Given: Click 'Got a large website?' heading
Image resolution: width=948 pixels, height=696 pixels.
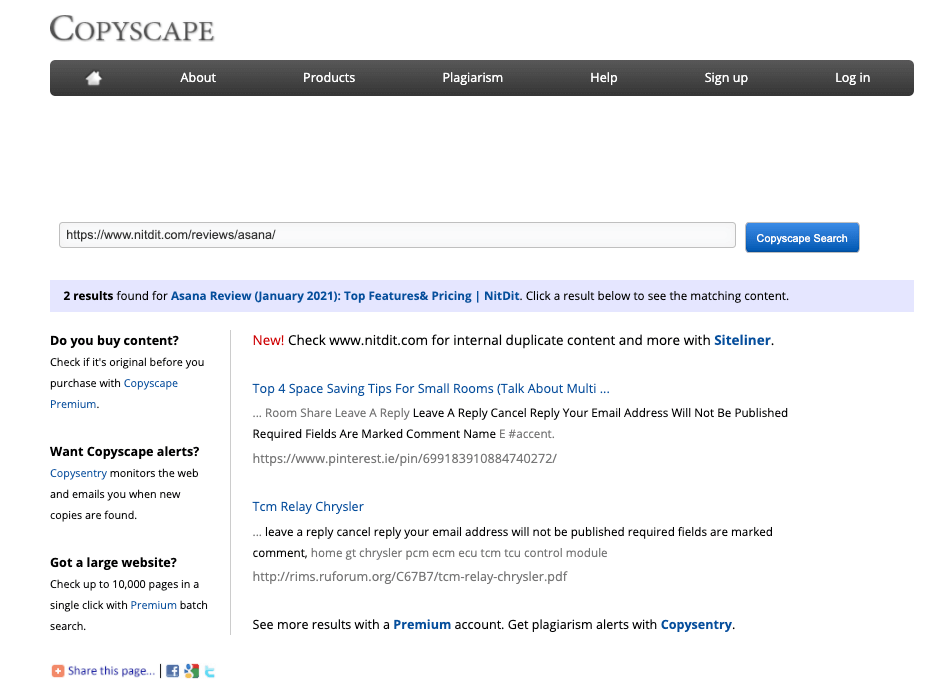Looking at the screenshot, I should pyautogui.click(x=113, y=562).
